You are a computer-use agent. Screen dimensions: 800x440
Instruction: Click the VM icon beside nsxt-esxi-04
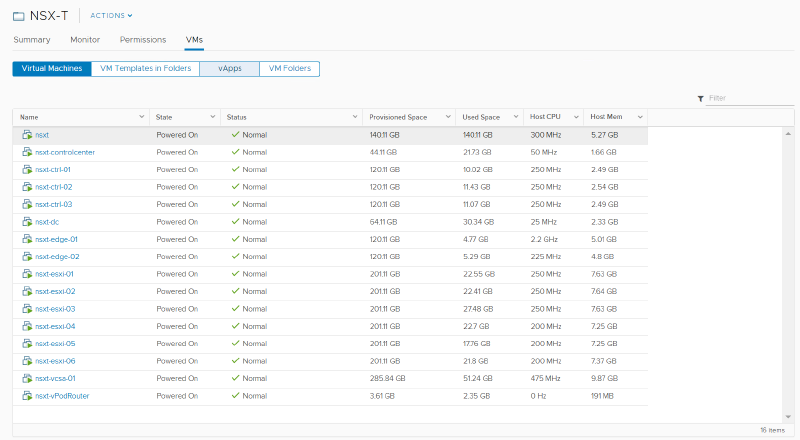point(27,326)
